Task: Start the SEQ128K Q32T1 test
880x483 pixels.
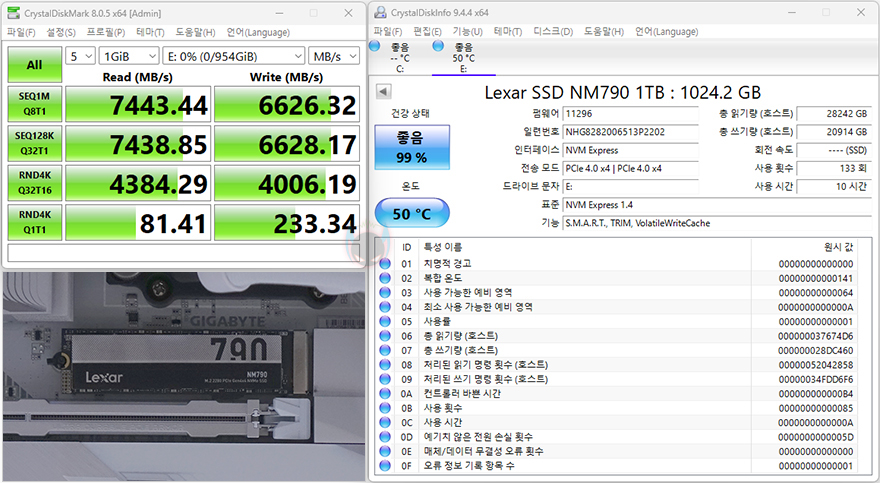Action: coord(35,143)
